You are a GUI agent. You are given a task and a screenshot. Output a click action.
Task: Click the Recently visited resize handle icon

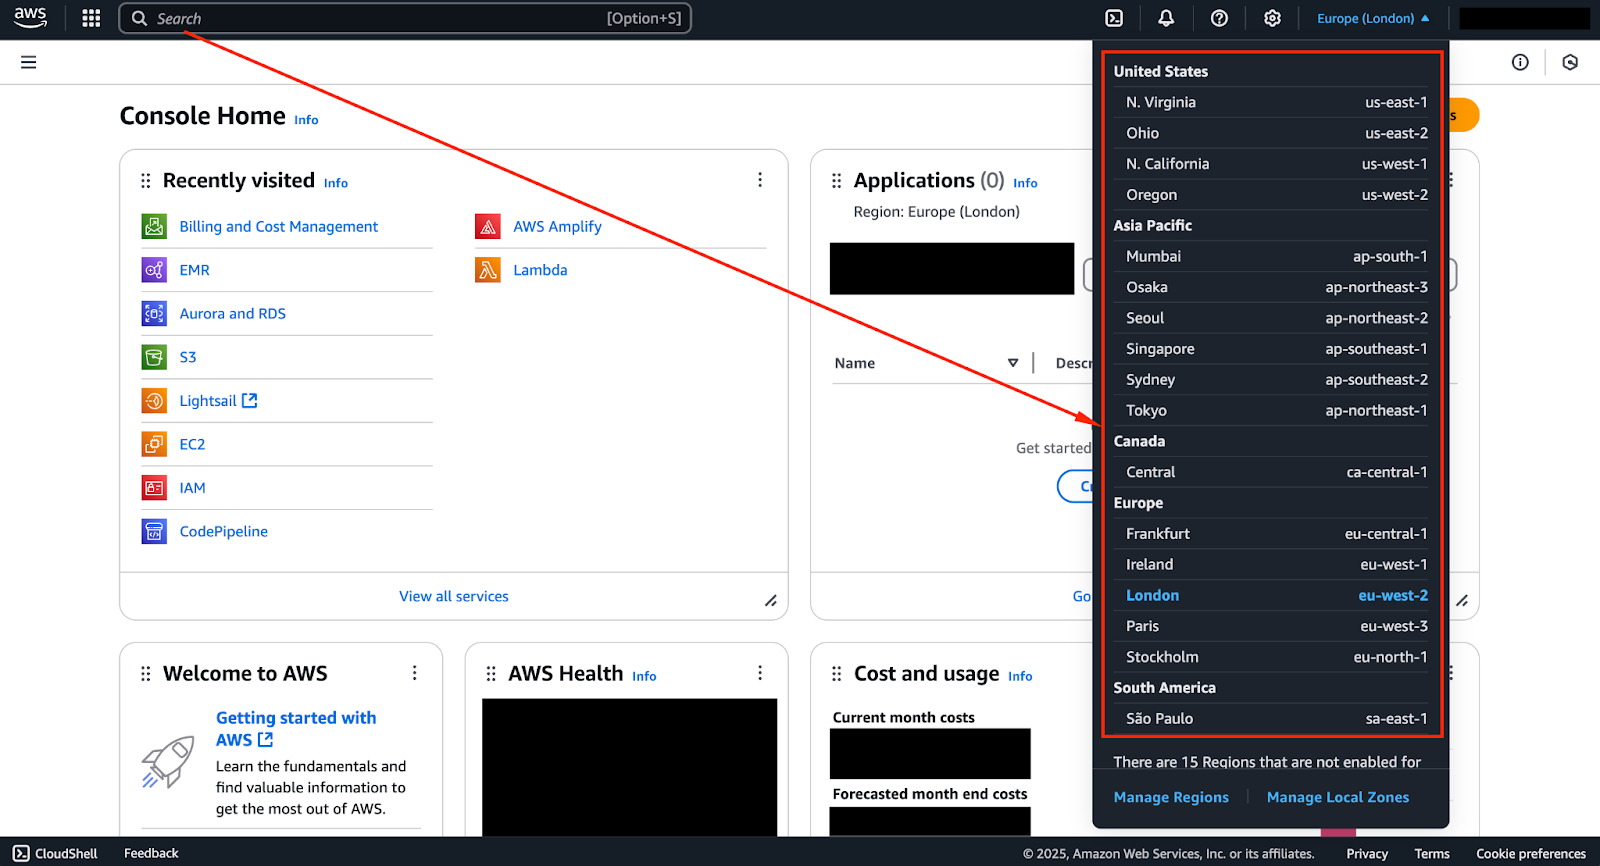click(x=771, y=600)
